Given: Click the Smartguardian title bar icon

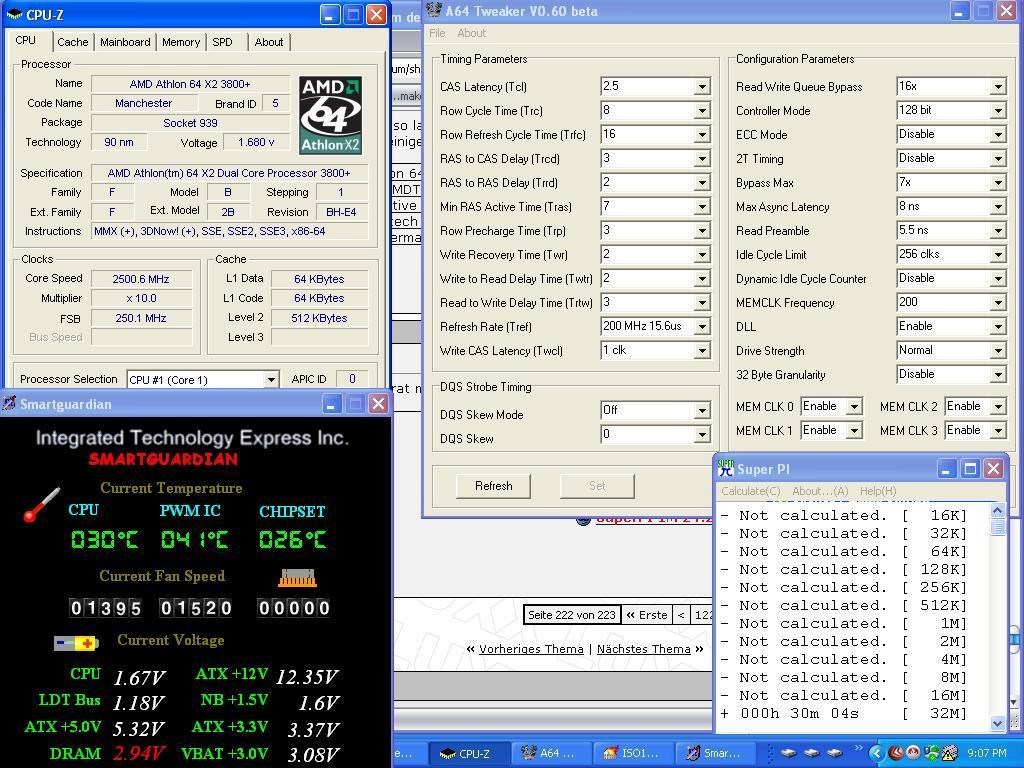Looking at the screenshot, I should point(9,404).
